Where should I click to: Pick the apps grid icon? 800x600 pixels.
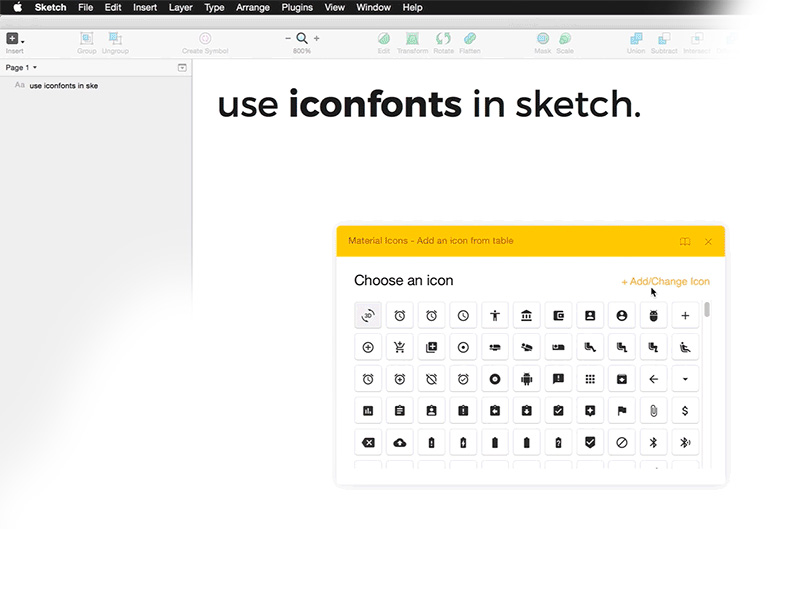click(590, 379)
